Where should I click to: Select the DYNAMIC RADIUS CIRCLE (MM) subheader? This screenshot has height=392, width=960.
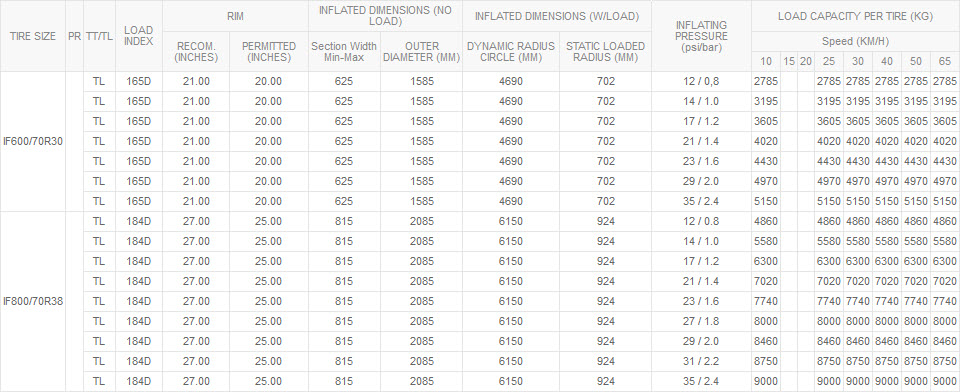point(511,52)
